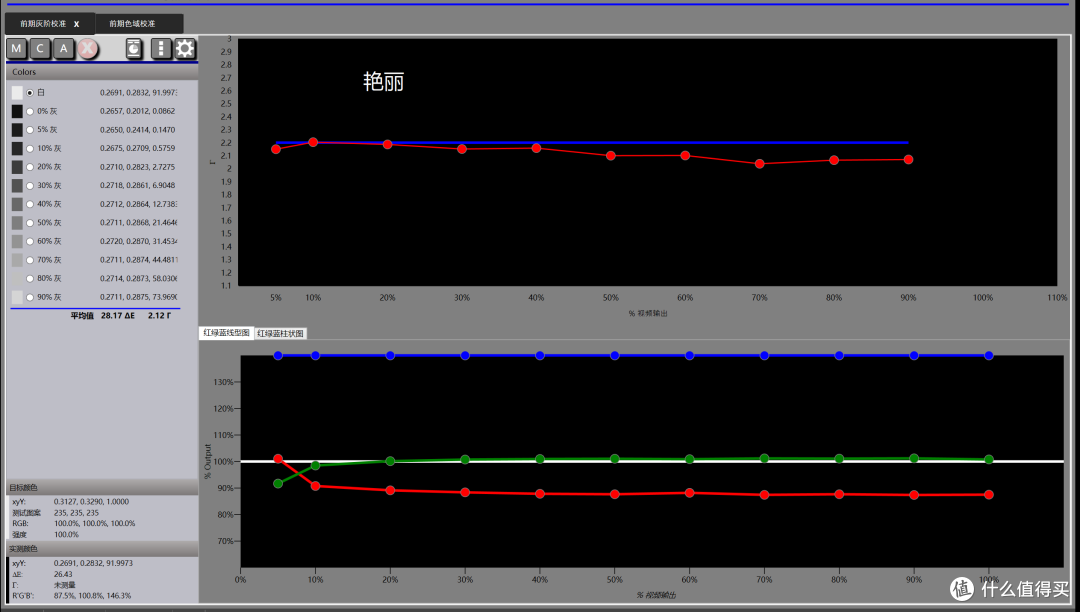Click the ΔE value 26.43

tap(63, 574)
